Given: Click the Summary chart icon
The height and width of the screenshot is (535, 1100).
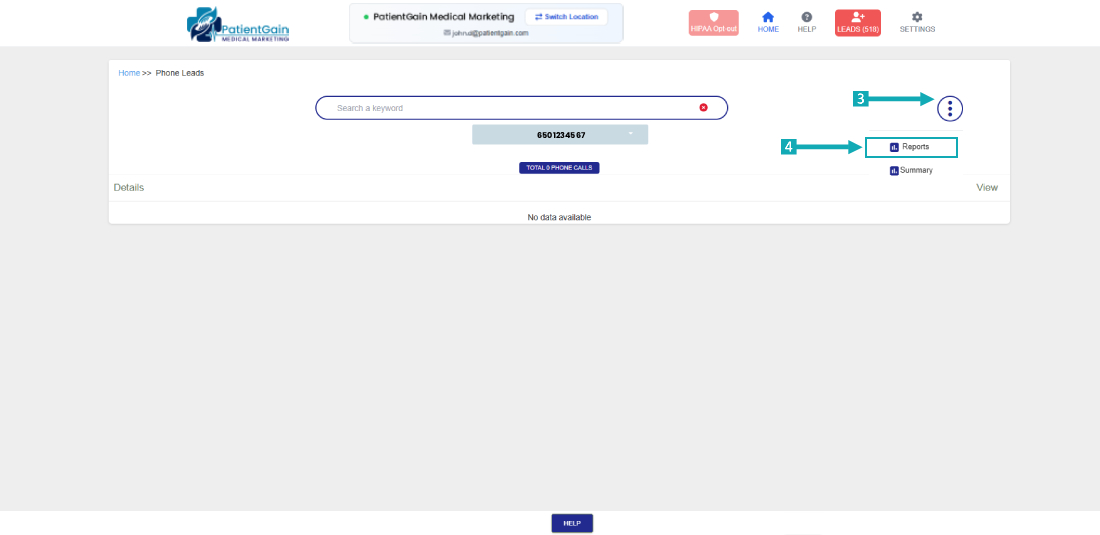Looking at the screenshot, I should [894, 170].
